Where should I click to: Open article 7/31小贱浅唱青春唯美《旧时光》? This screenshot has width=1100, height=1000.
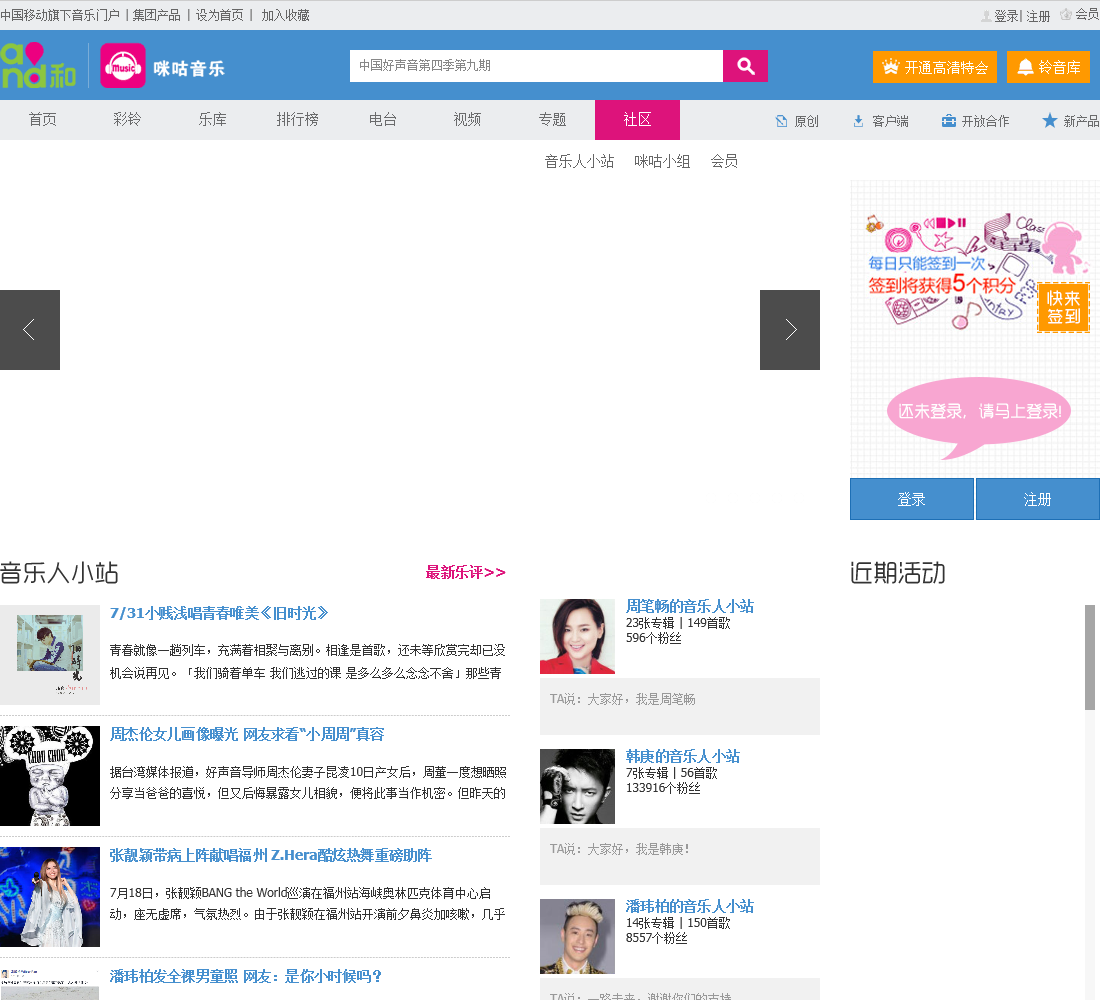(x=219, y=613)
